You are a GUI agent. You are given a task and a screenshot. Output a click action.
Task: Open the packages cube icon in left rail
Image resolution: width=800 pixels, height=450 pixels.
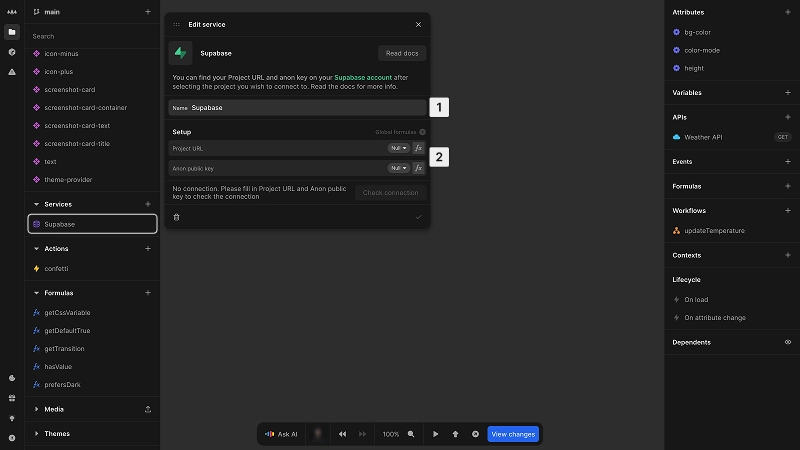coord(12,52)
